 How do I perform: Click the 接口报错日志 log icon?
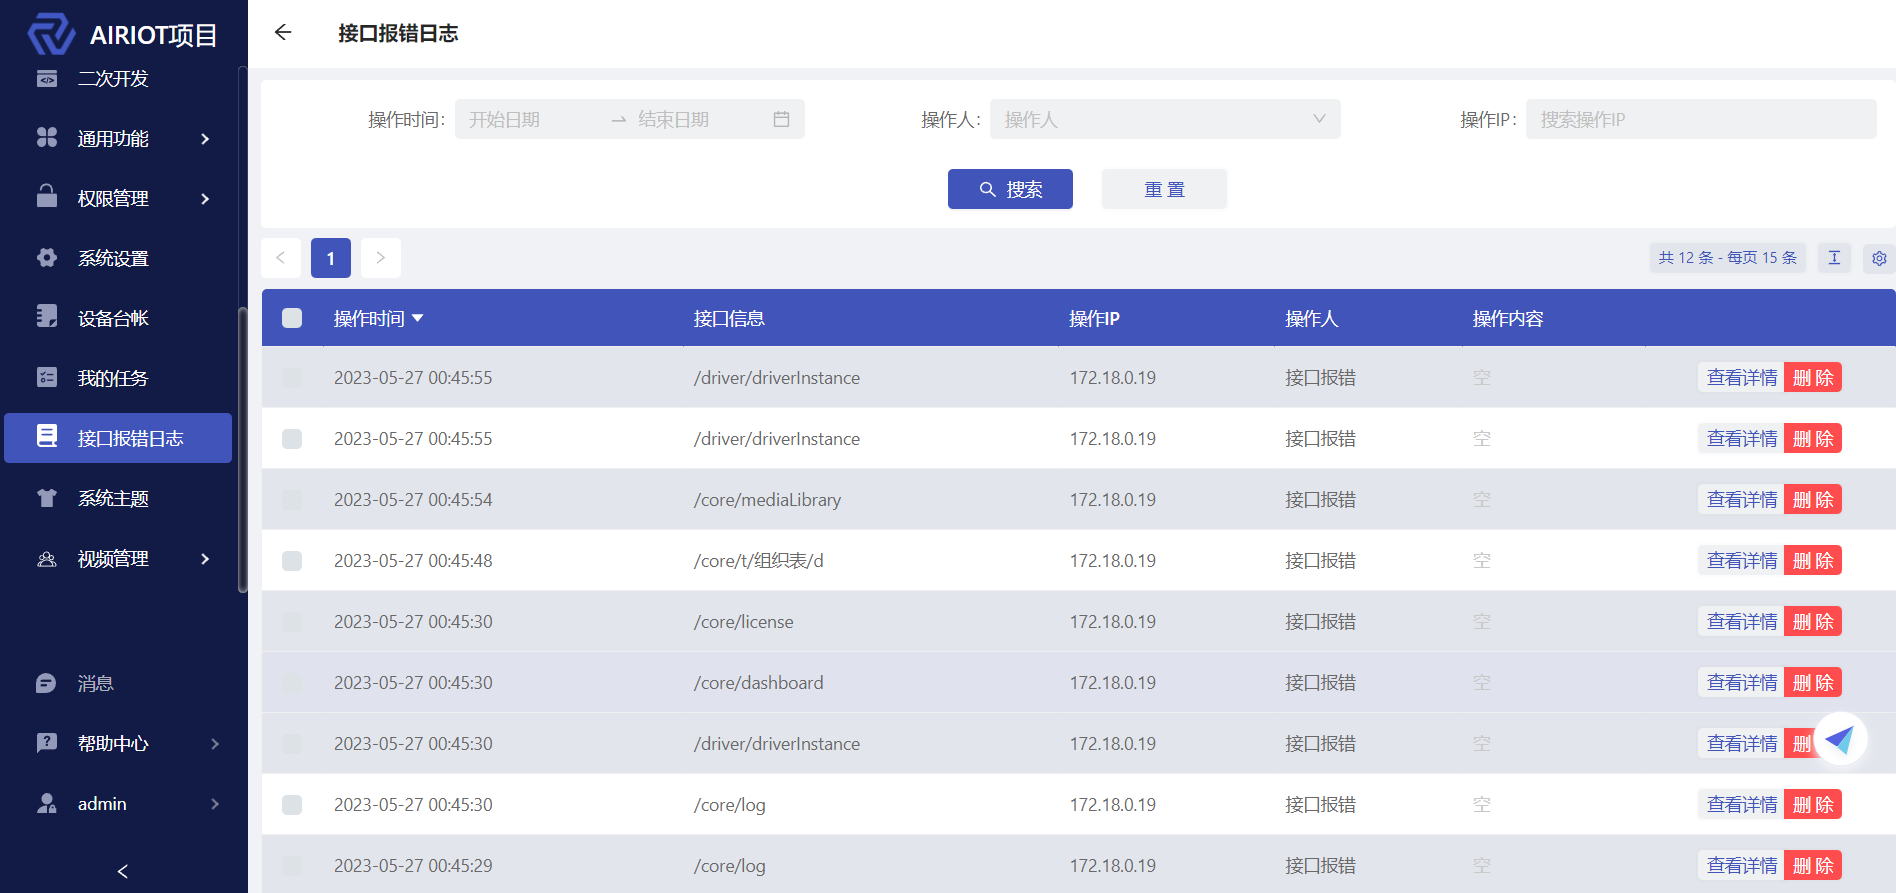tap(47, 436)
